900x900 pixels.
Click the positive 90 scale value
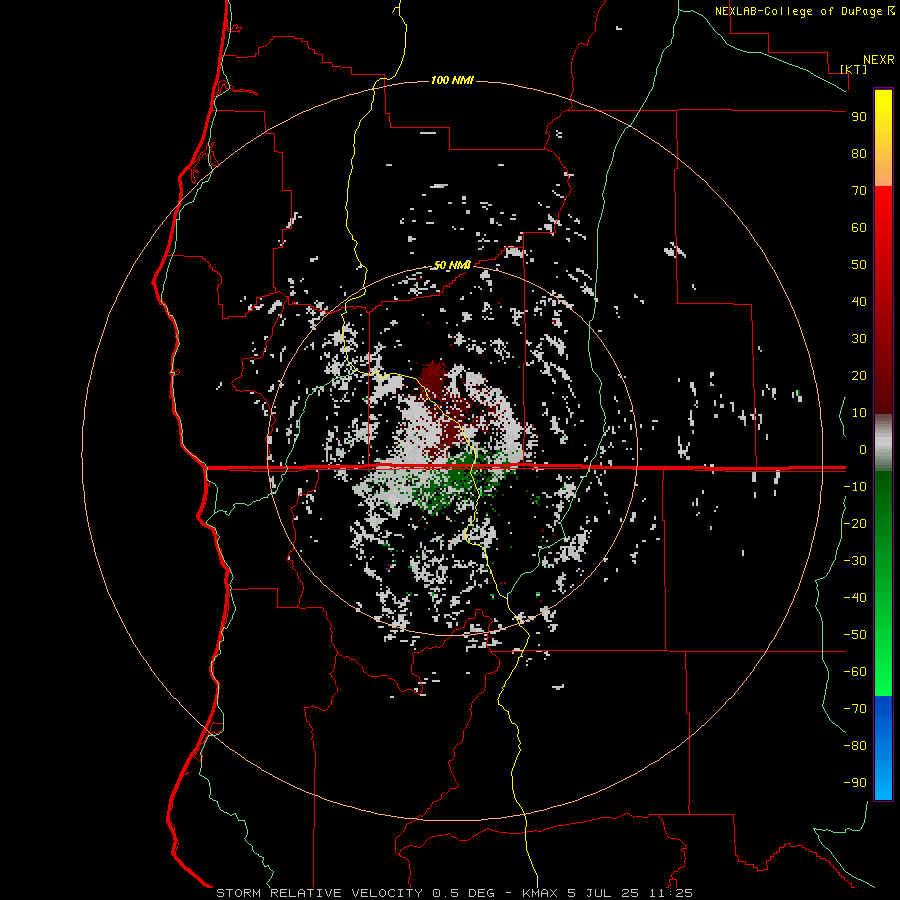click(859, 117)
